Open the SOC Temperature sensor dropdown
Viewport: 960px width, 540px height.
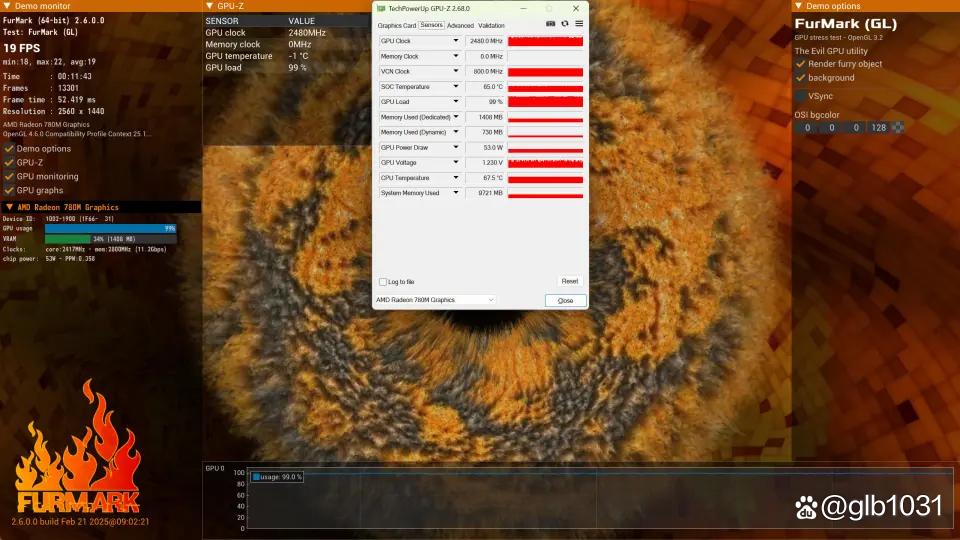click(x=456, y=87)
